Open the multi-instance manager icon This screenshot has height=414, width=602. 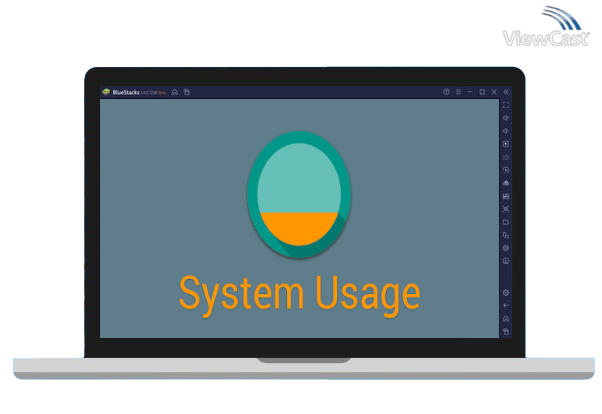[506, 235]
